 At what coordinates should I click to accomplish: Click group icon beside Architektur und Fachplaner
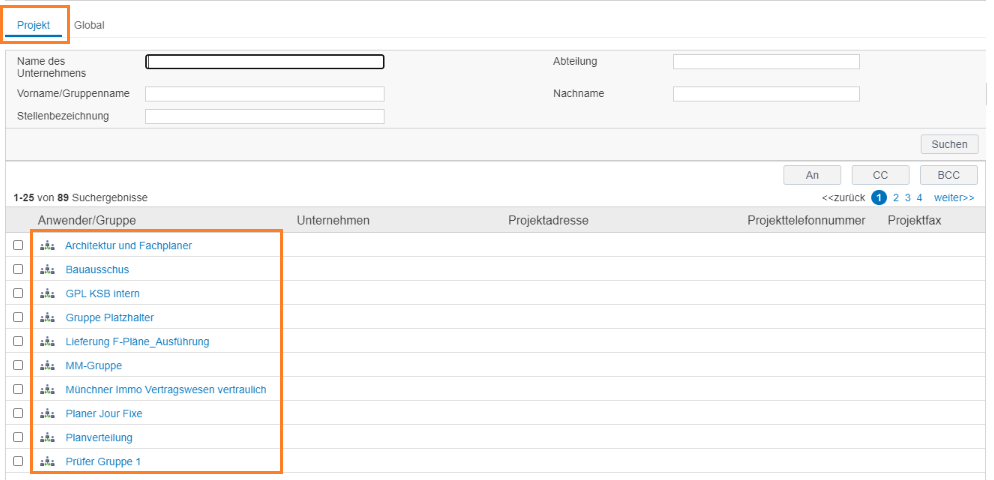[47, 245]
